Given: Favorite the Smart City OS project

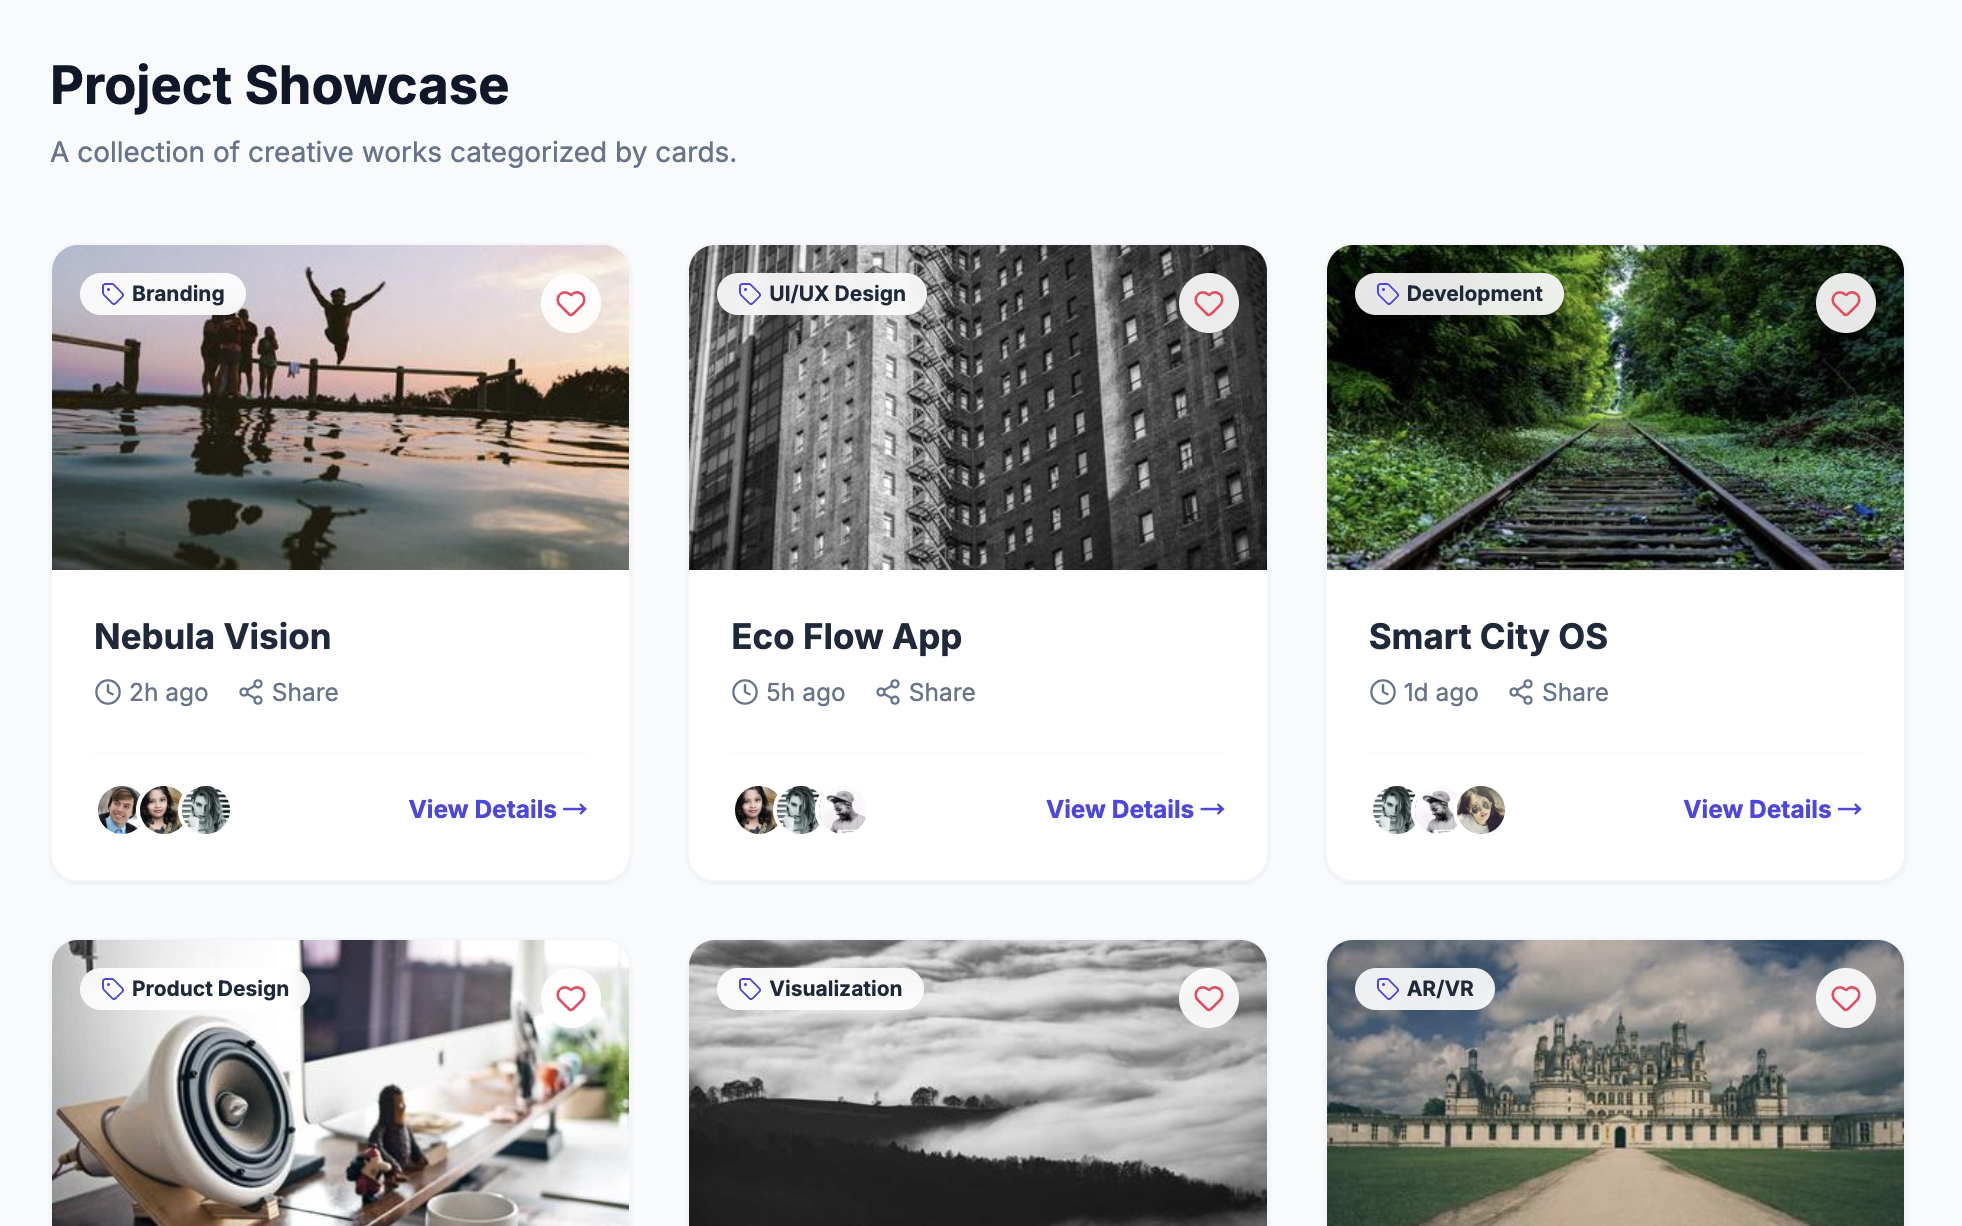Looking at the screenshot, I should coord(1845,303).
